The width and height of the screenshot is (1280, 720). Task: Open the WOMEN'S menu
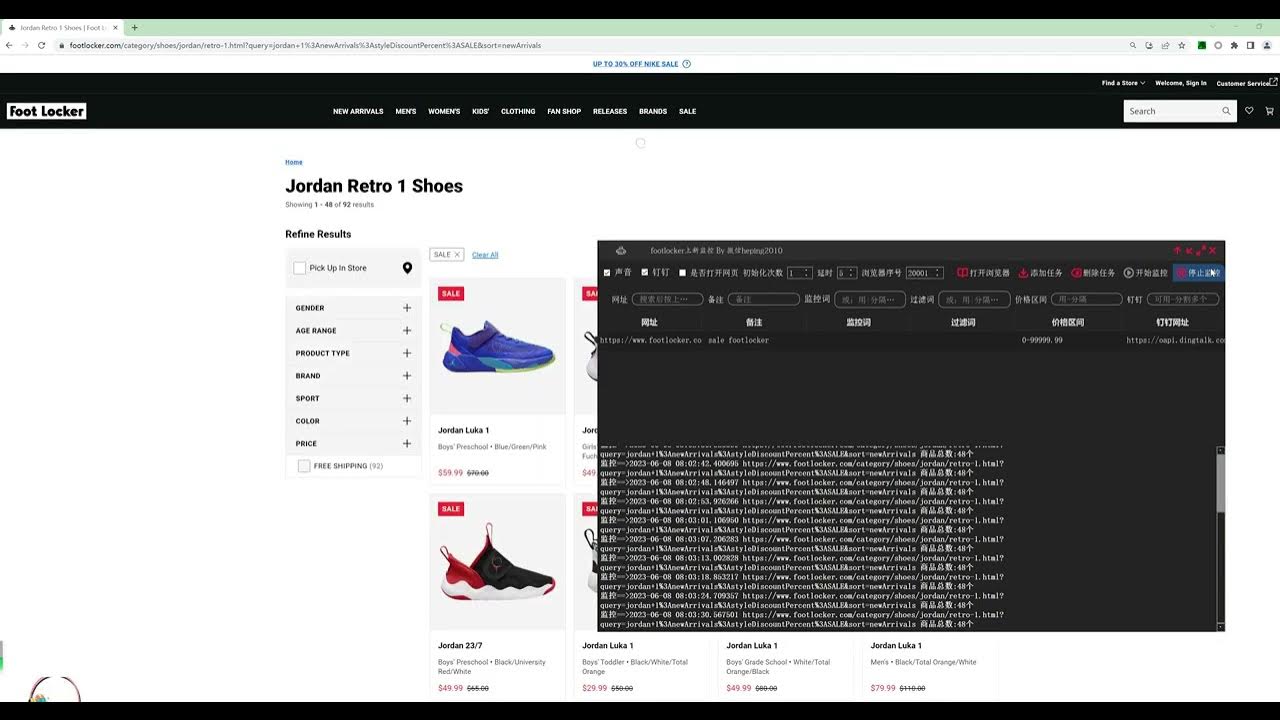444,111
